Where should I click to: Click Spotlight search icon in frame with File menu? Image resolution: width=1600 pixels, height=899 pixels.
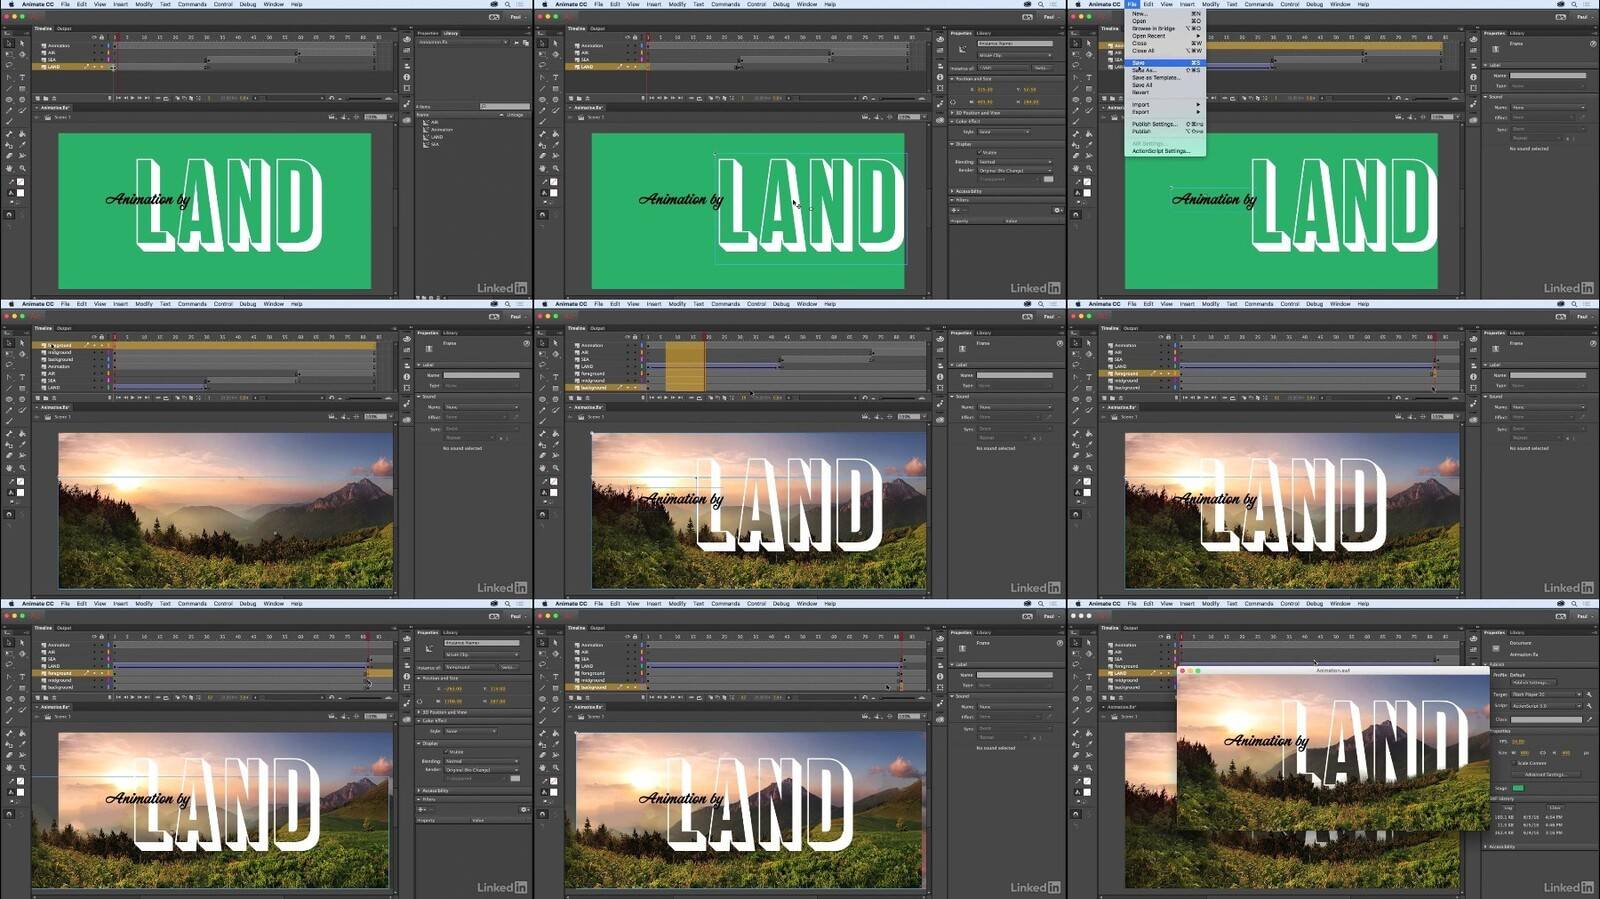1574,4
